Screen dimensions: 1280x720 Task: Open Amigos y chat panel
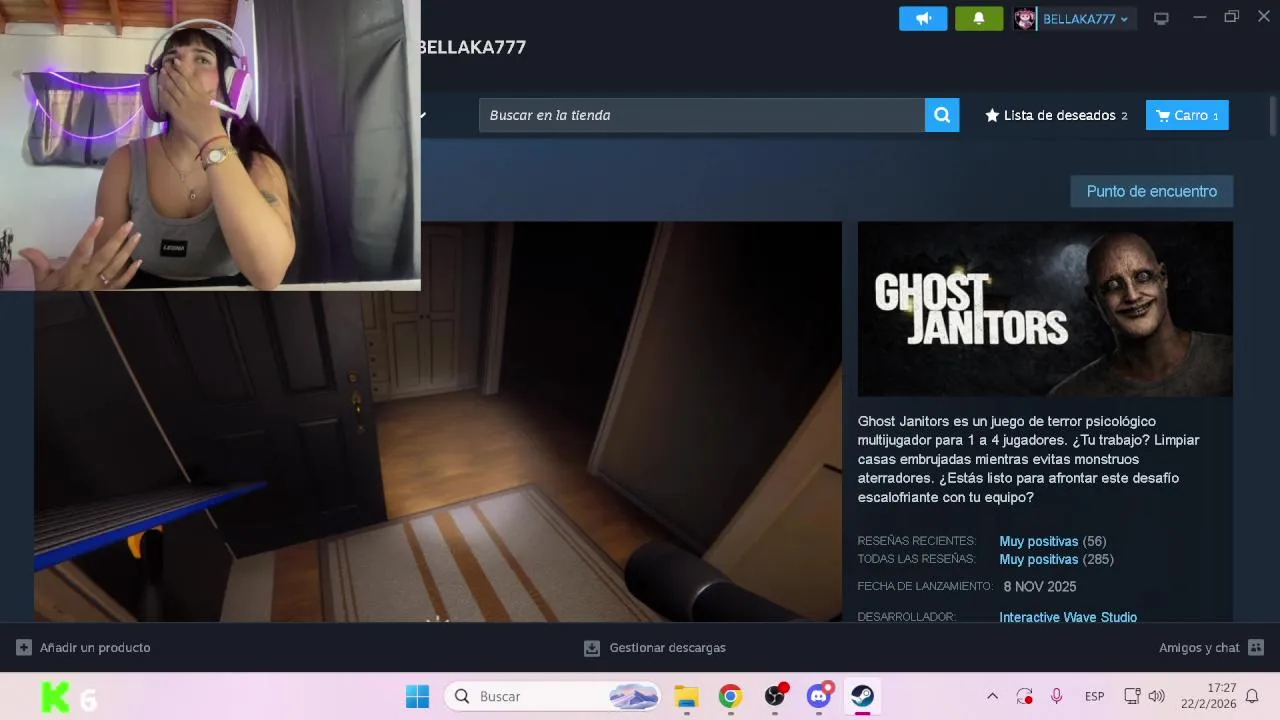1211,648
